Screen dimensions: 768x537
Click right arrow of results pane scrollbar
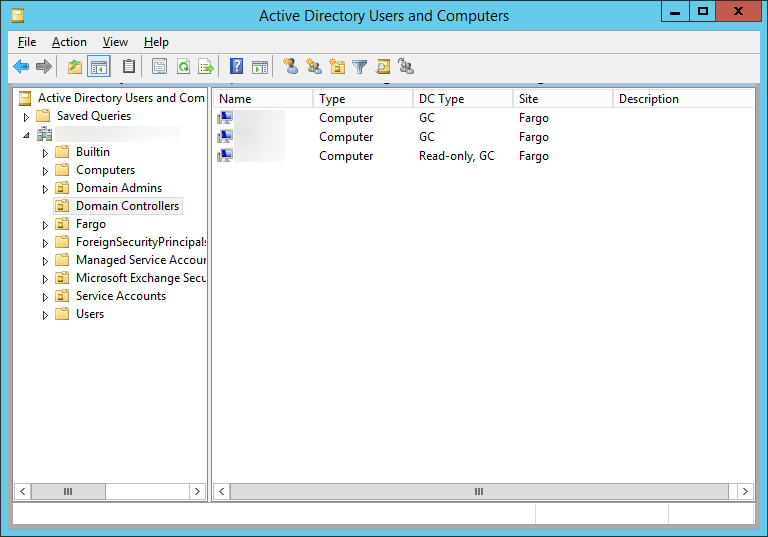click(x=745, y=491)
